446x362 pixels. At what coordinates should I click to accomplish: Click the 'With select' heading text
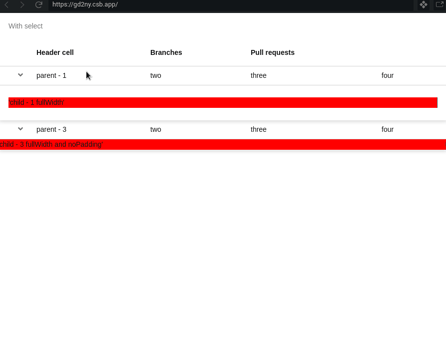coord(26,26)
